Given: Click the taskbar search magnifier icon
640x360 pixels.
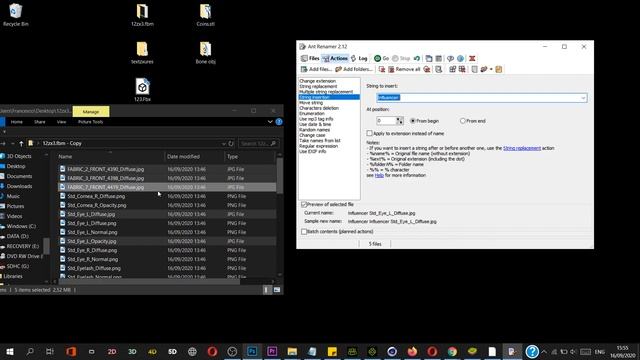Looking at the screenshot, I should pos(30,351).
